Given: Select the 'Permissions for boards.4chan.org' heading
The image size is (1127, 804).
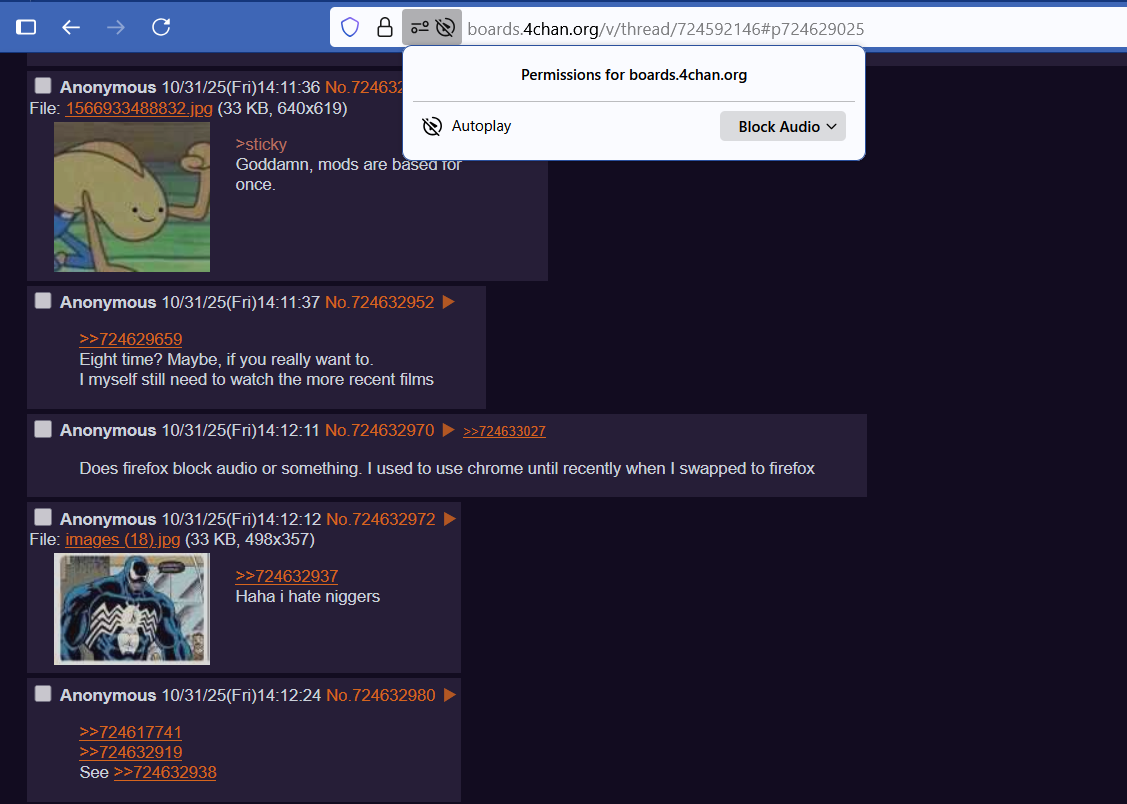Looking at the screenshot, I should point(634,75).
